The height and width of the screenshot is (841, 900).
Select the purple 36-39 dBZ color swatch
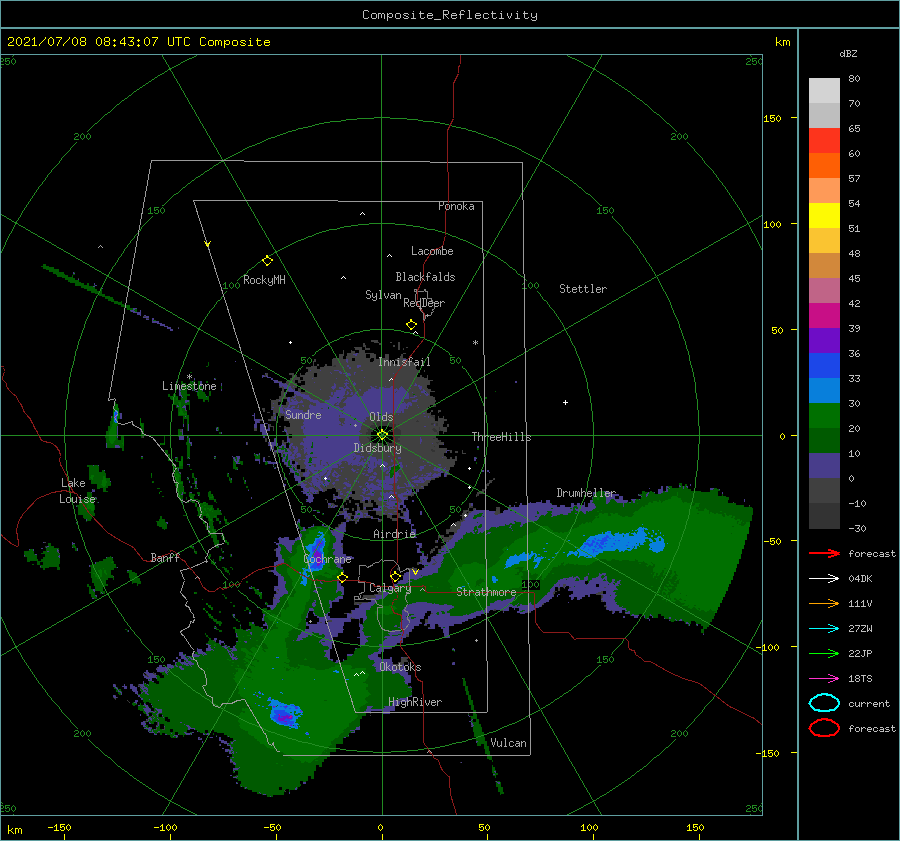[x=824, y=340]
